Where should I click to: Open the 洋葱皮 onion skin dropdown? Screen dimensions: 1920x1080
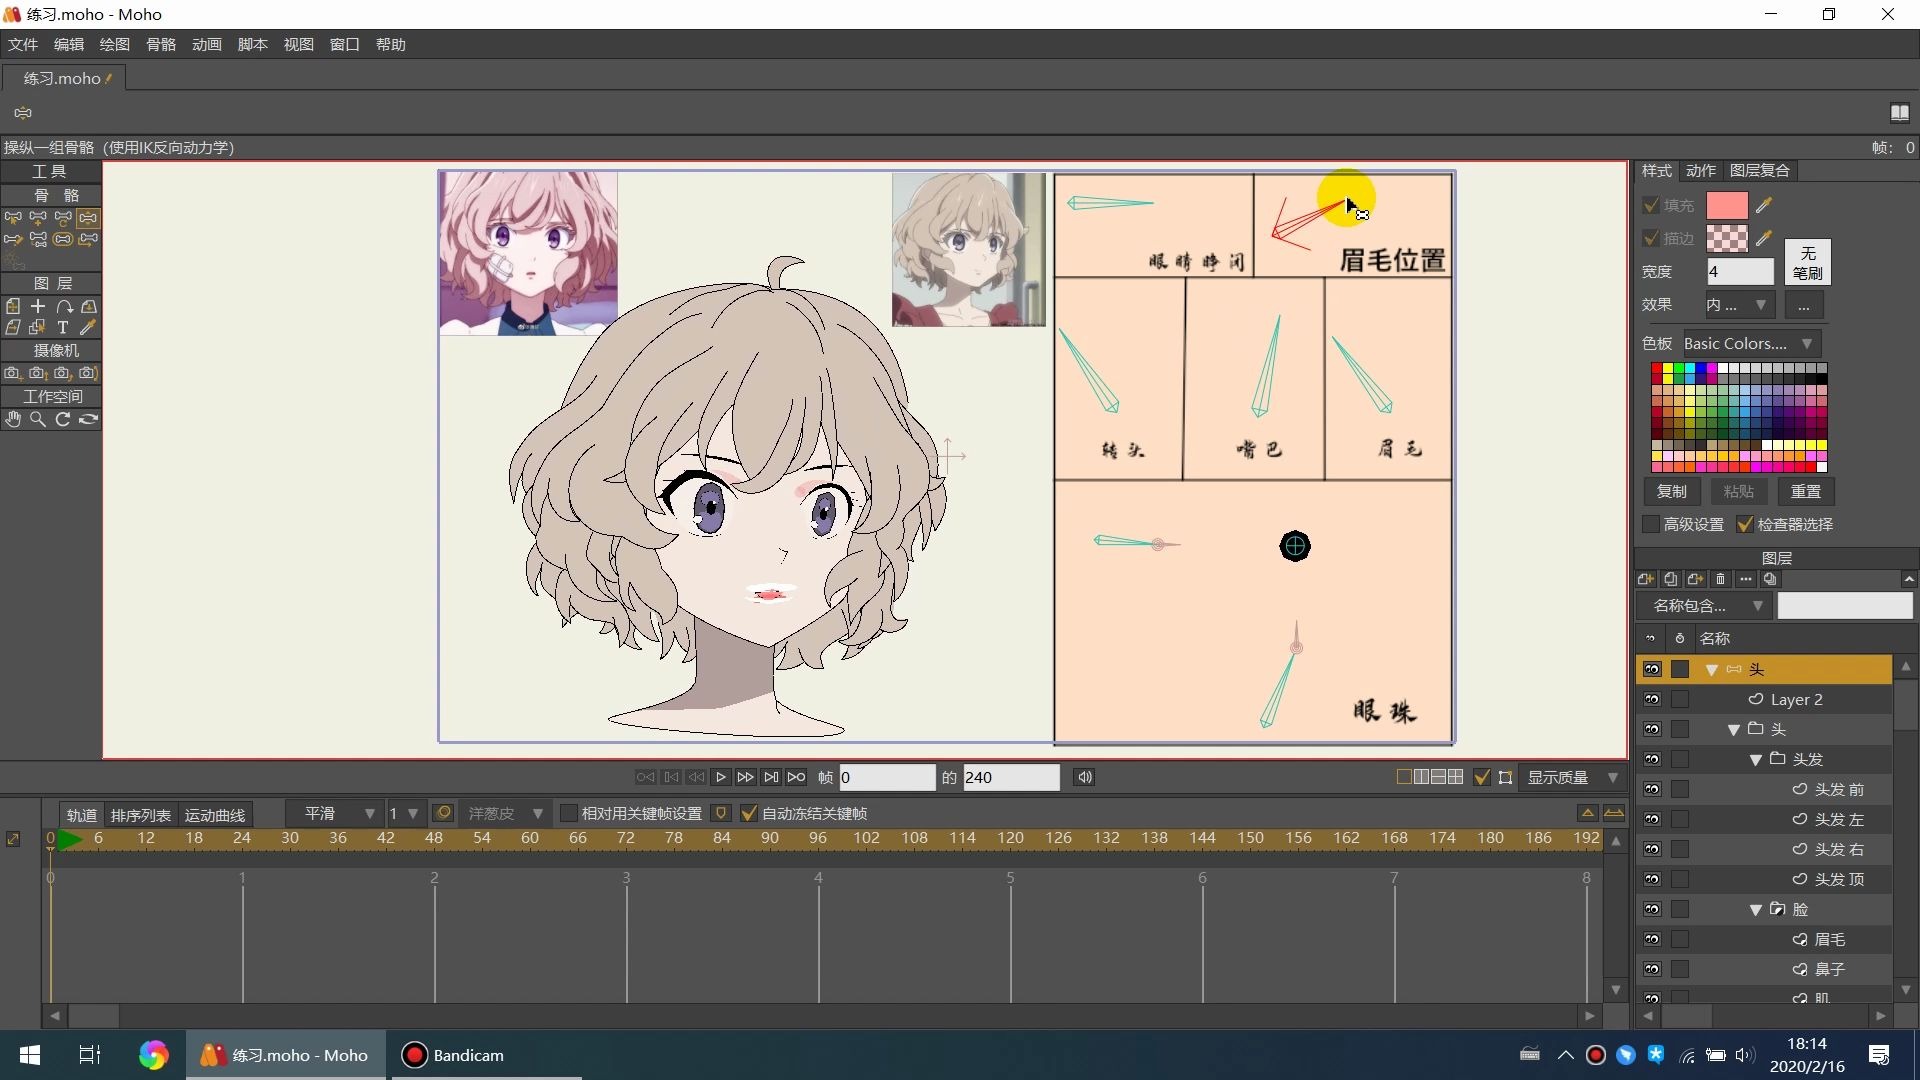click(x=505, y=813)
